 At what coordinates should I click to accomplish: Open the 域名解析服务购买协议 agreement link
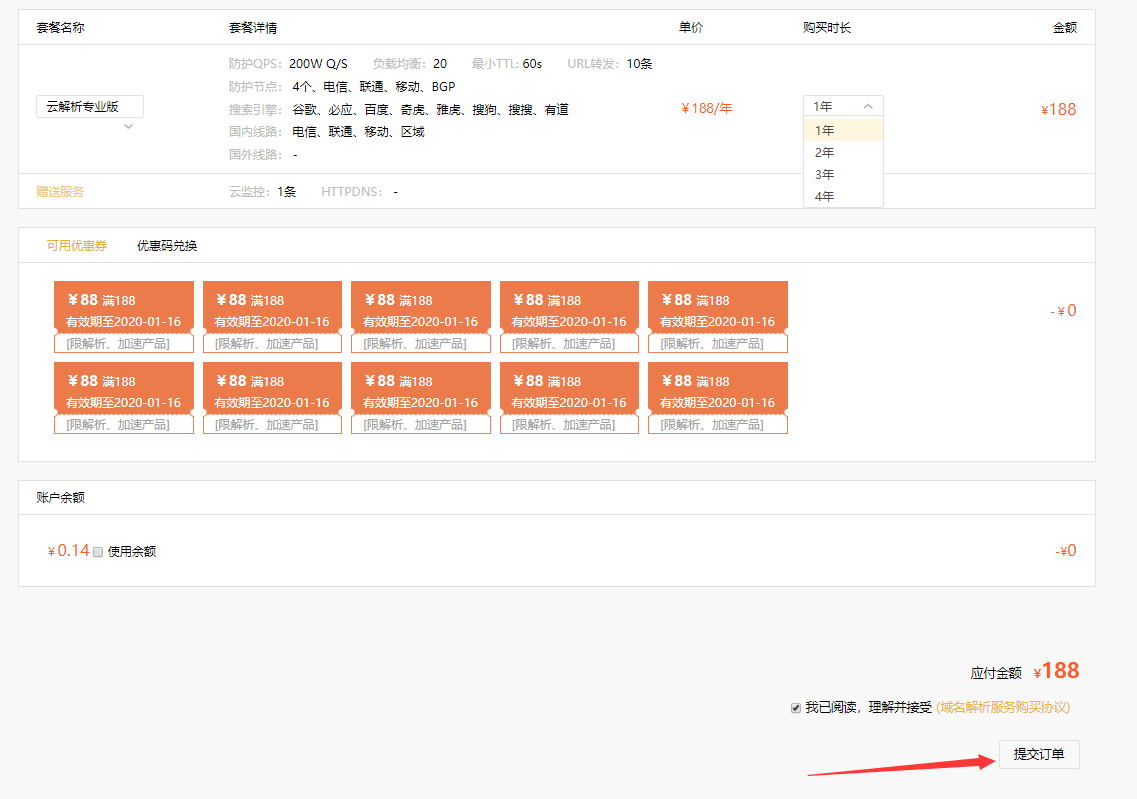pos(1002,707)
